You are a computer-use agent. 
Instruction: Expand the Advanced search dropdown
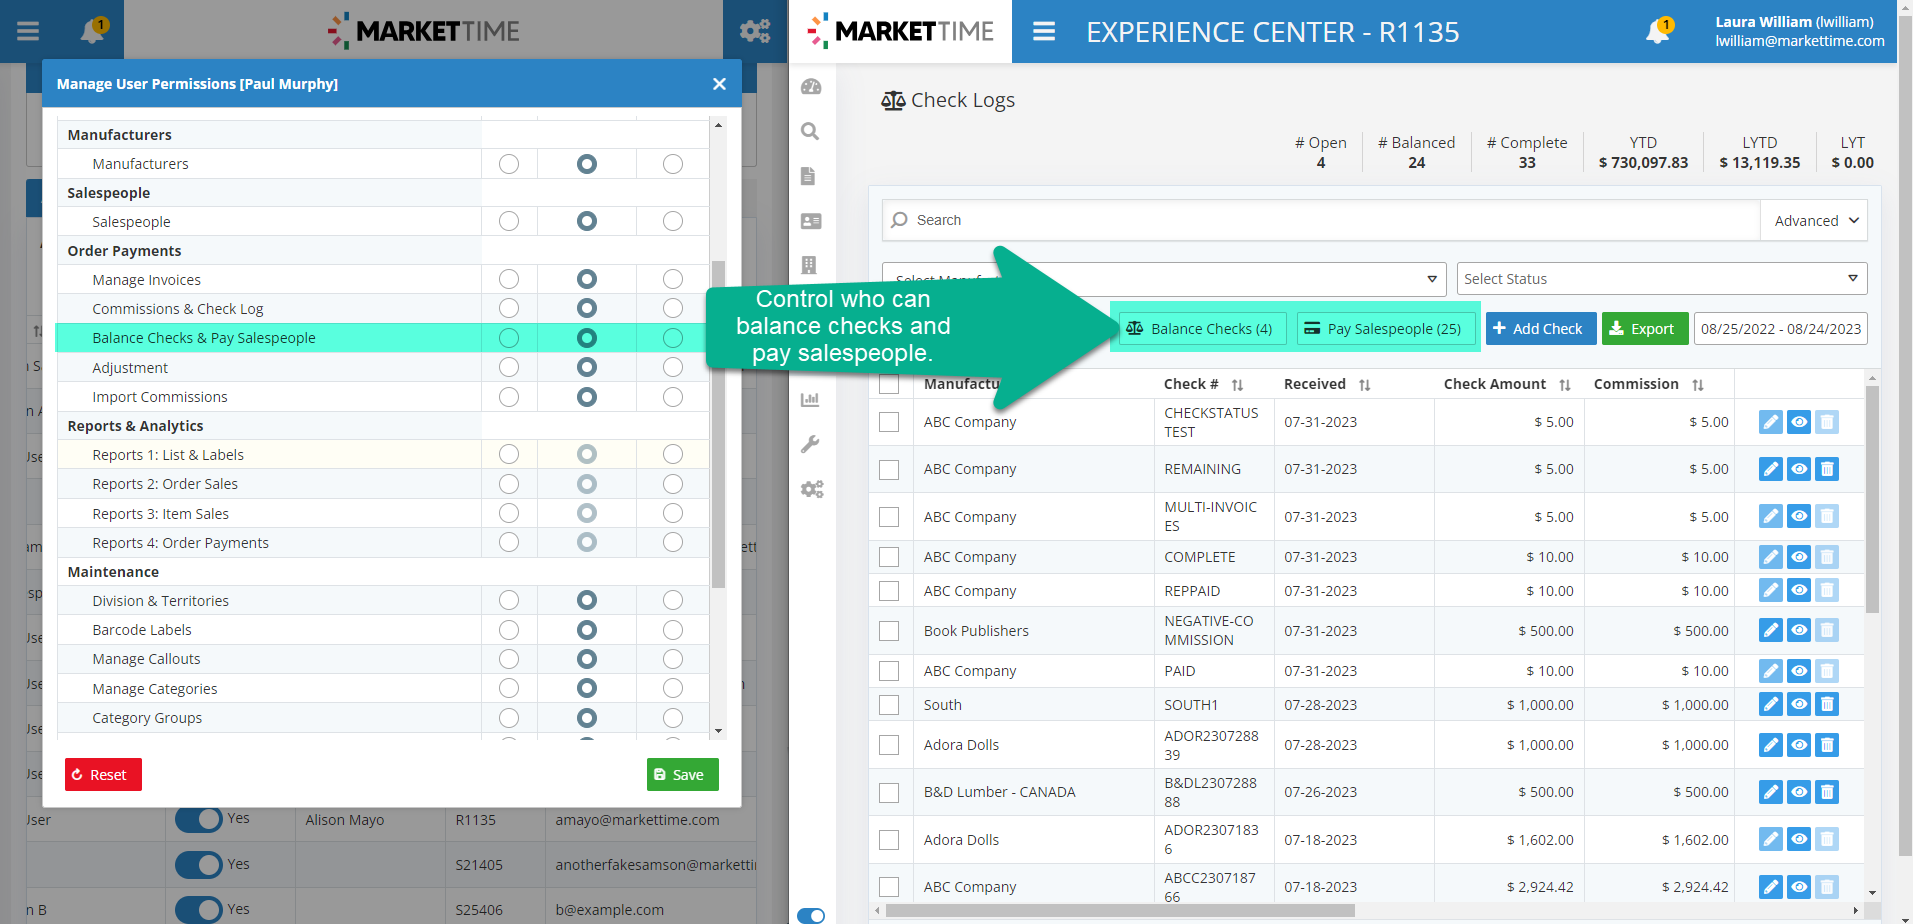coord(1815,221)
